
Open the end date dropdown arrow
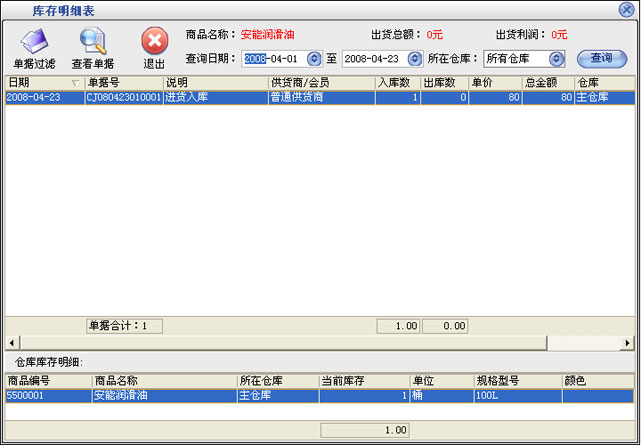pos(415,59)
